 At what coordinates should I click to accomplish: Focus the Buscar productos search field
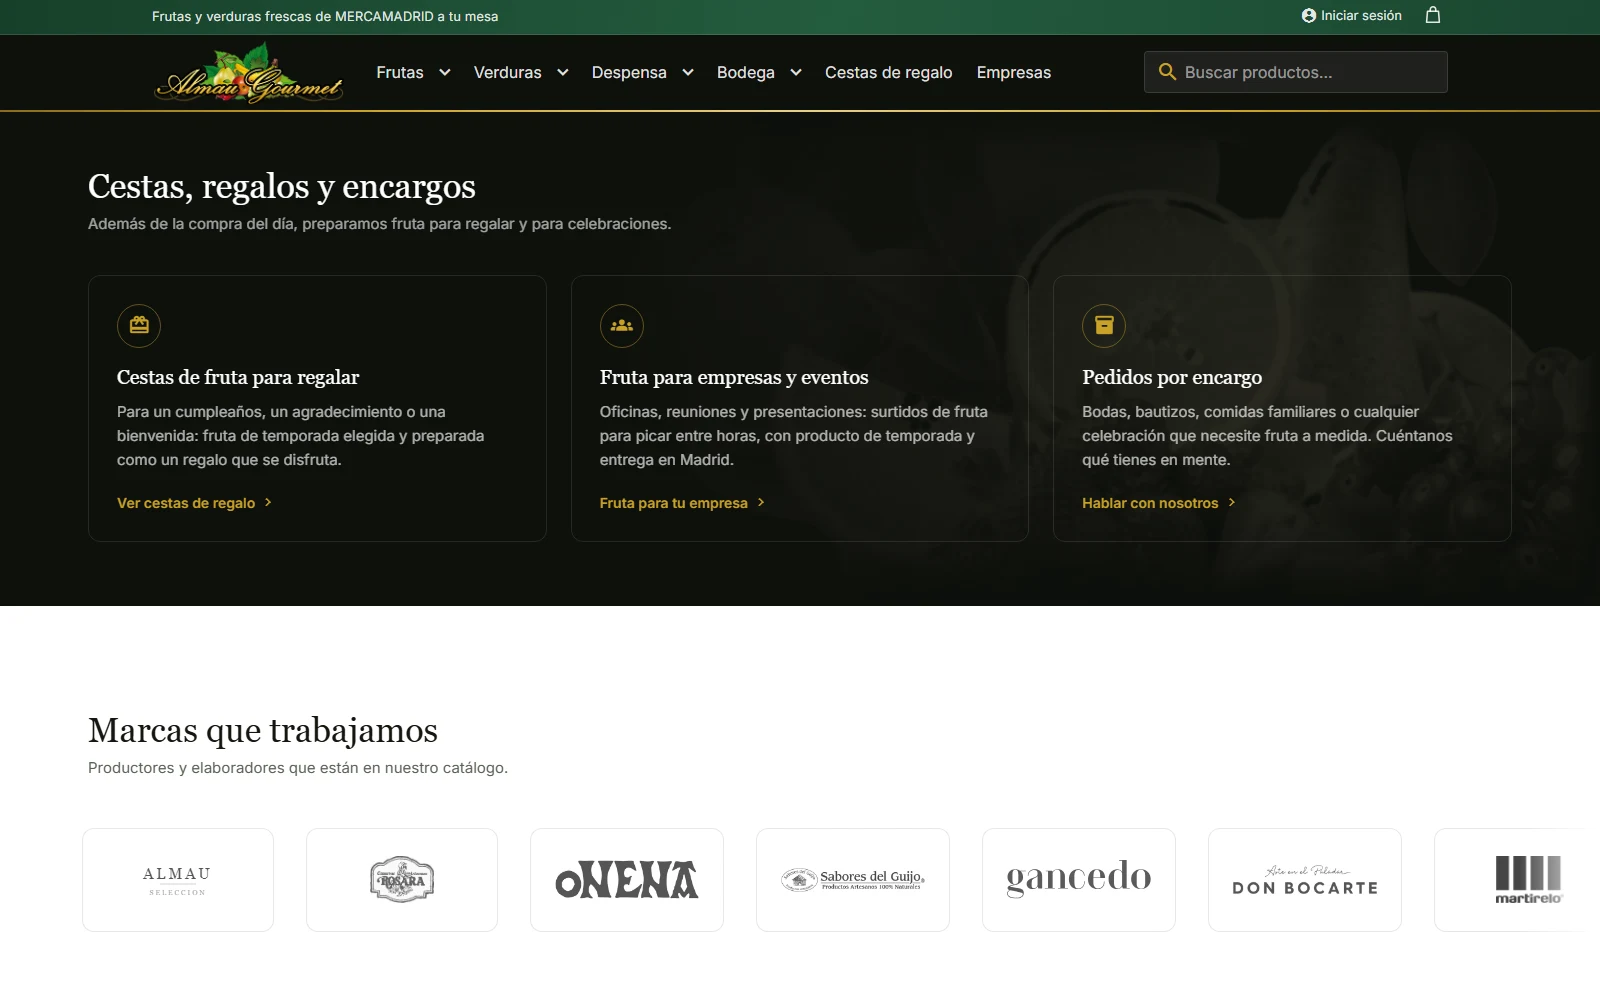click(1296, 72)
